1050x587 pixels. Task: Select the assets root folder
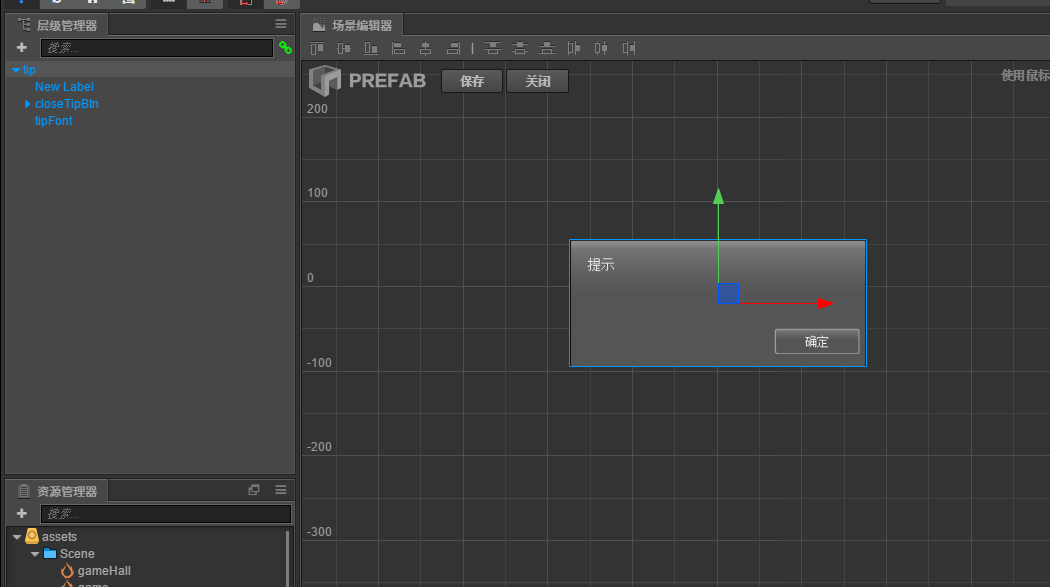[x=59, y=537]
